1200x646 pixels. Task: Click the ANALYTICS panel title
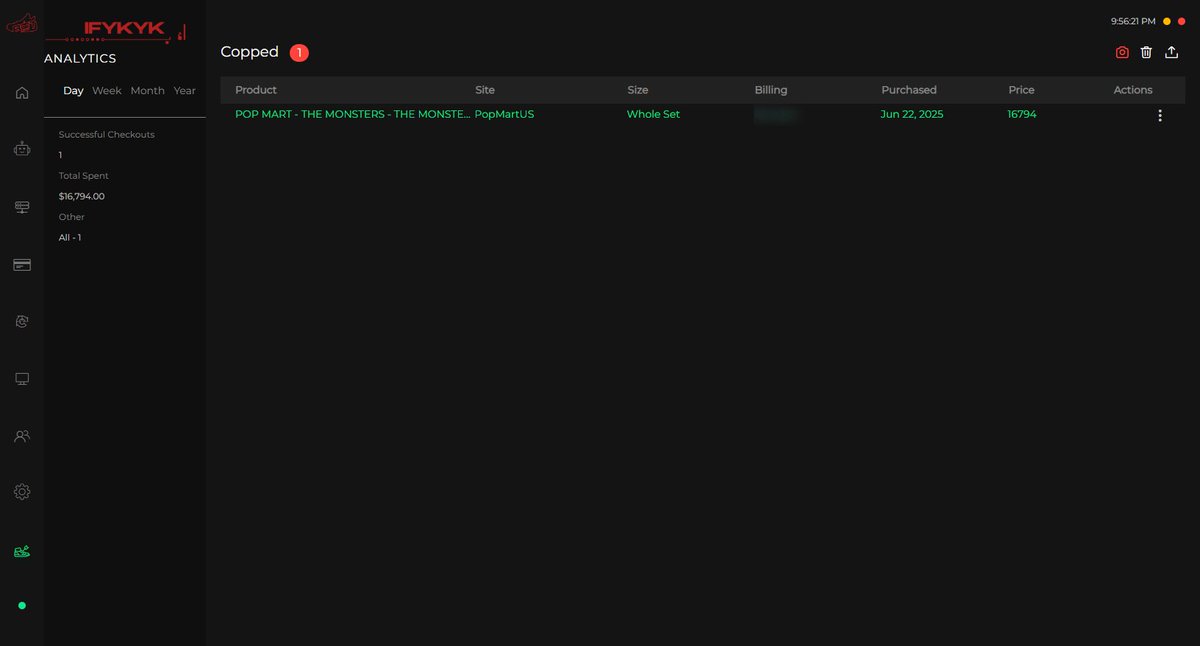click(80, 59)
